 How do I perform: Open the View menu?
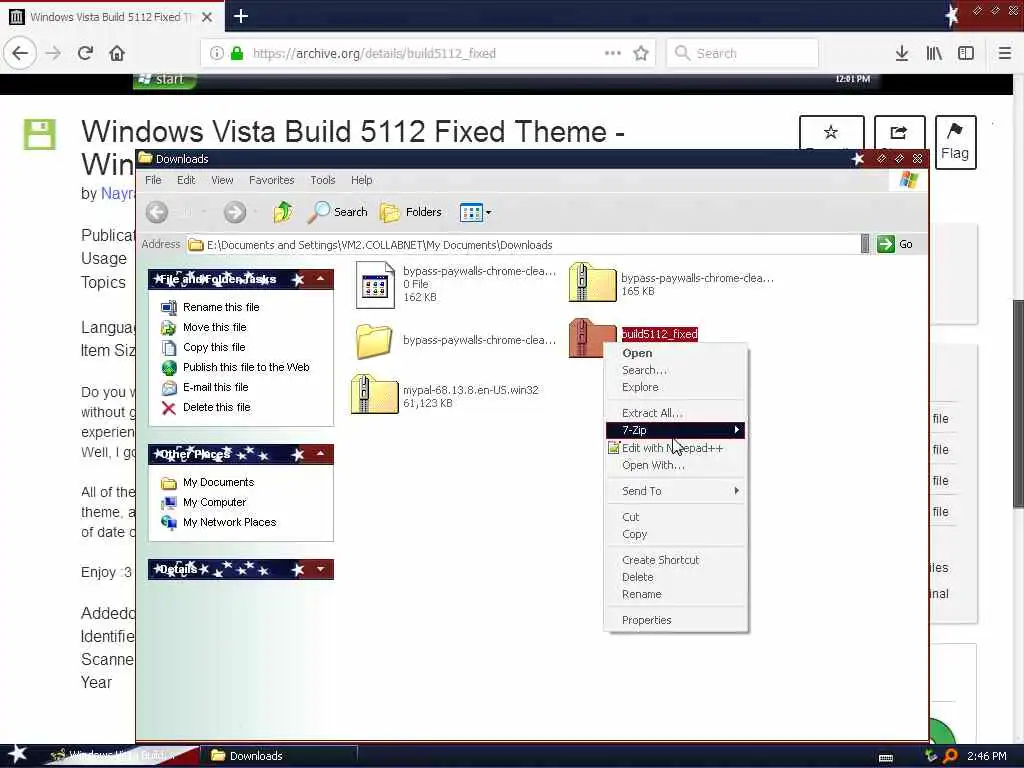[x=222, y=180]
